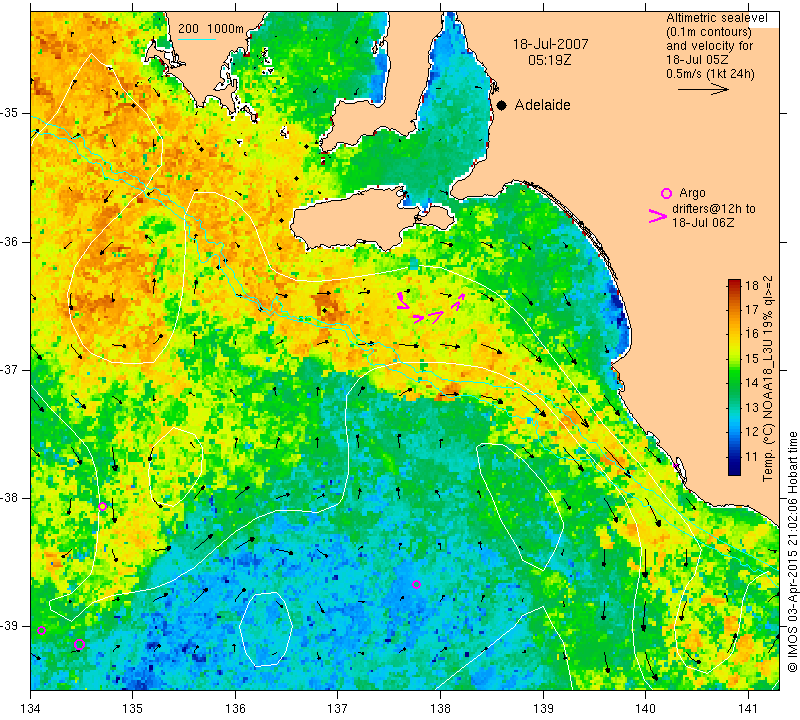Click the latitude label -37
Screen dimensions: 800x720
click(10, 369)
